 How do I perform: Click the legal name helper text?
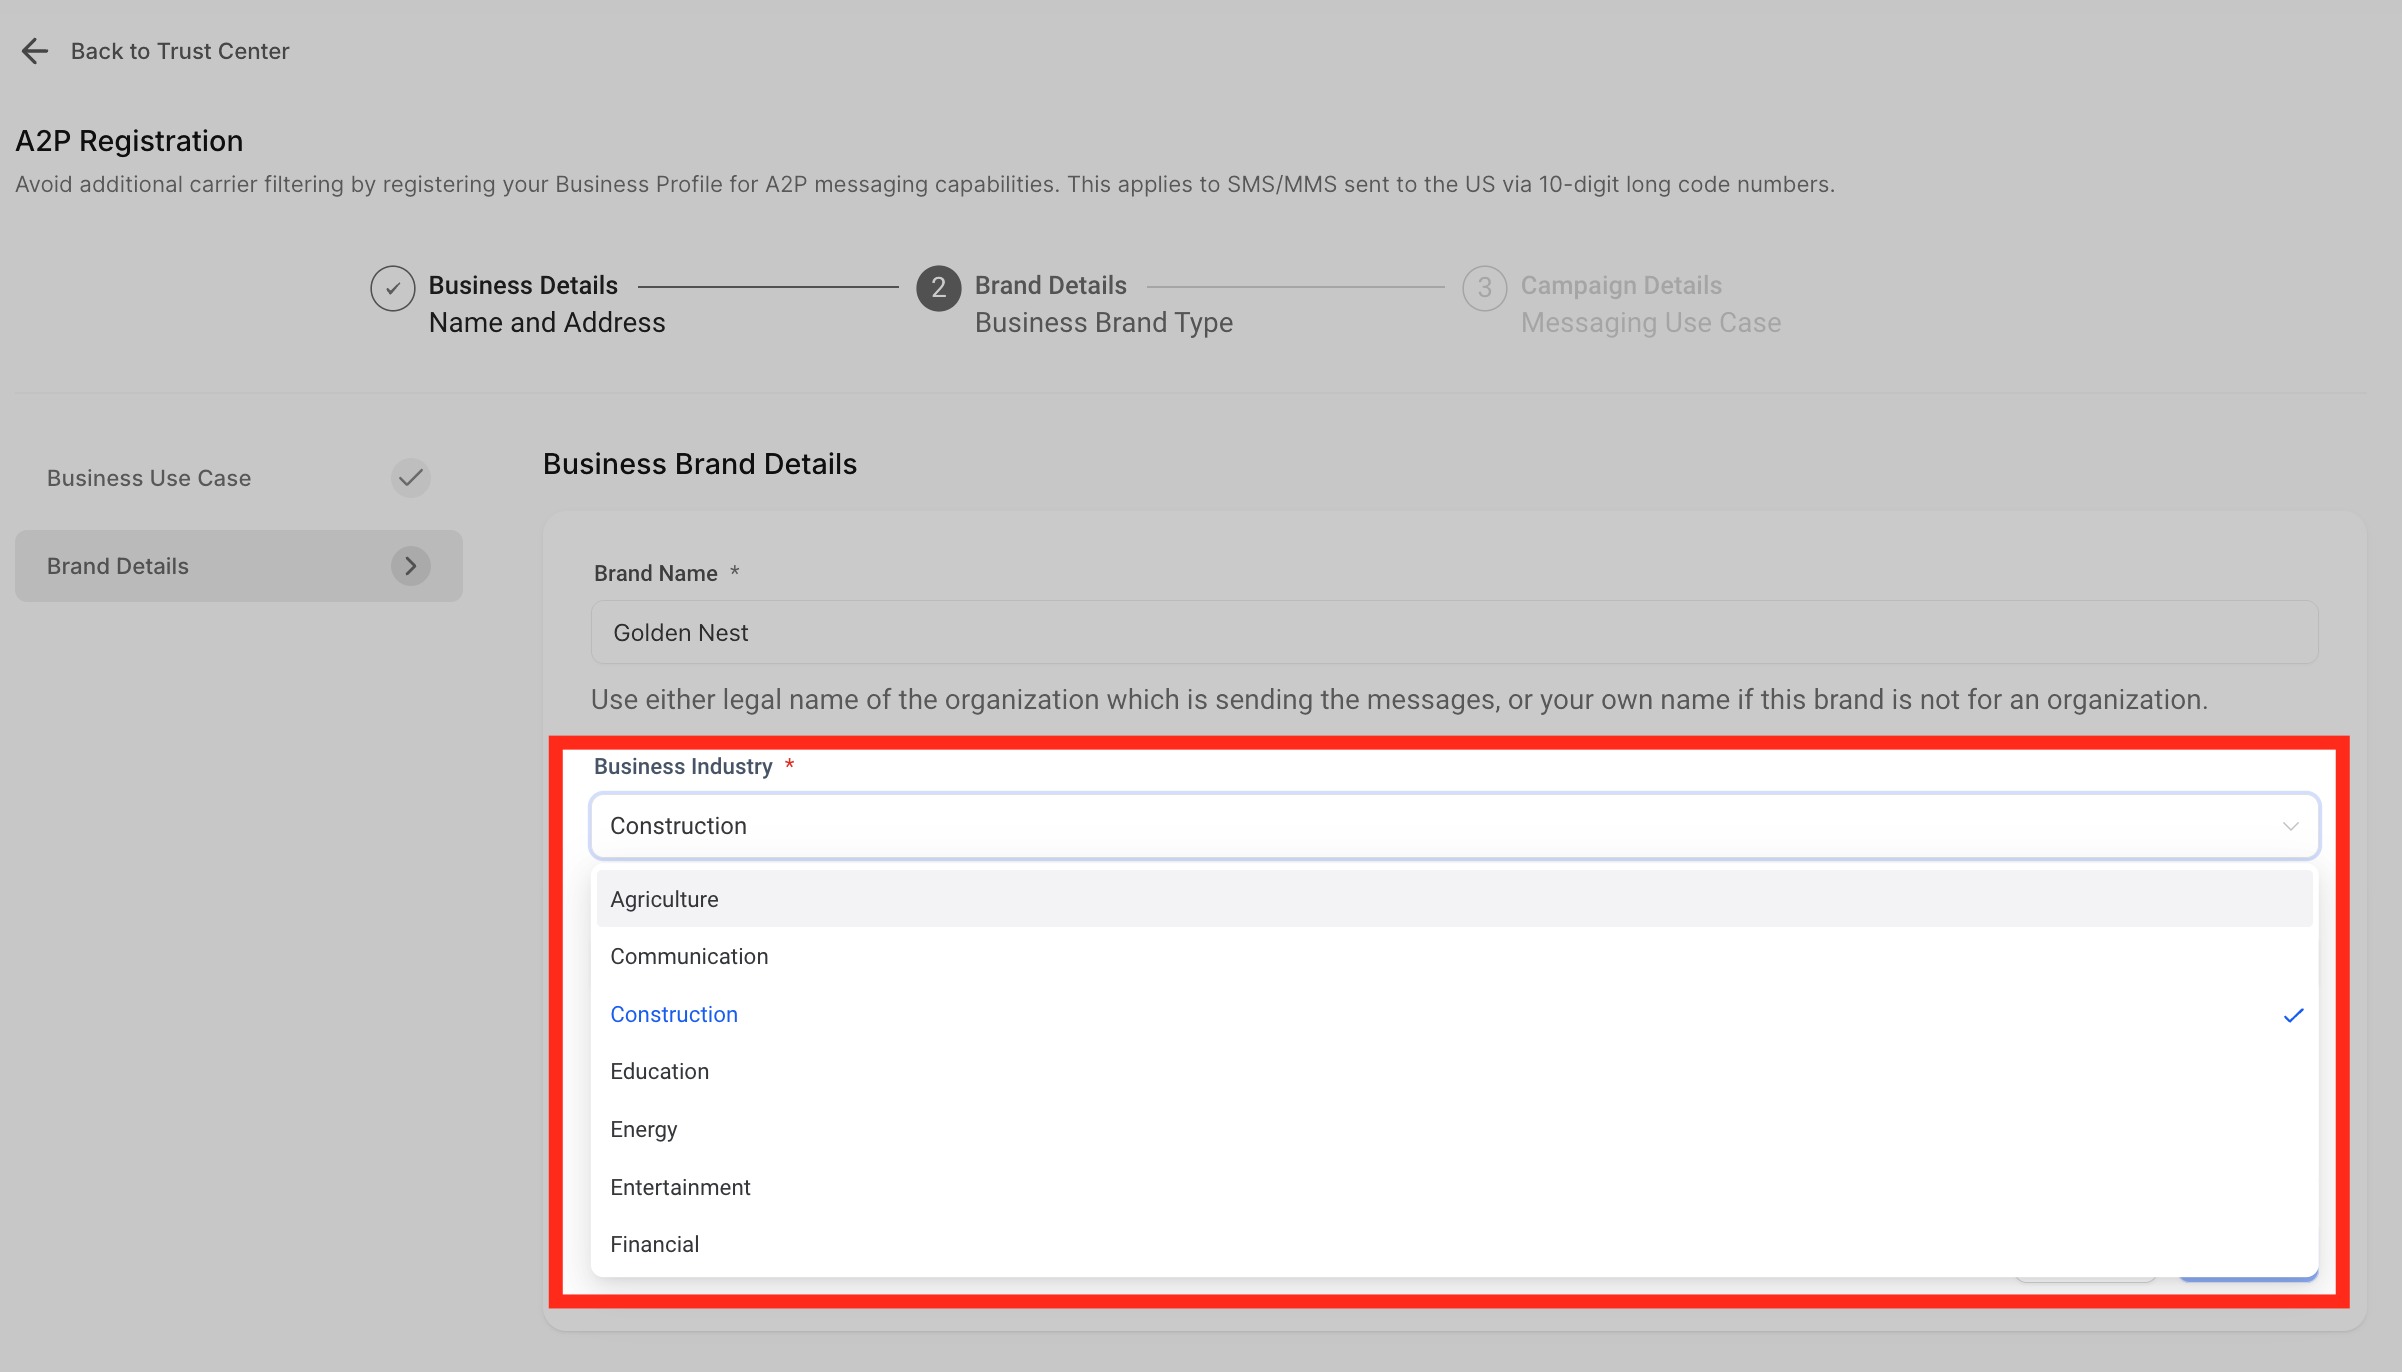[1399, 700]
